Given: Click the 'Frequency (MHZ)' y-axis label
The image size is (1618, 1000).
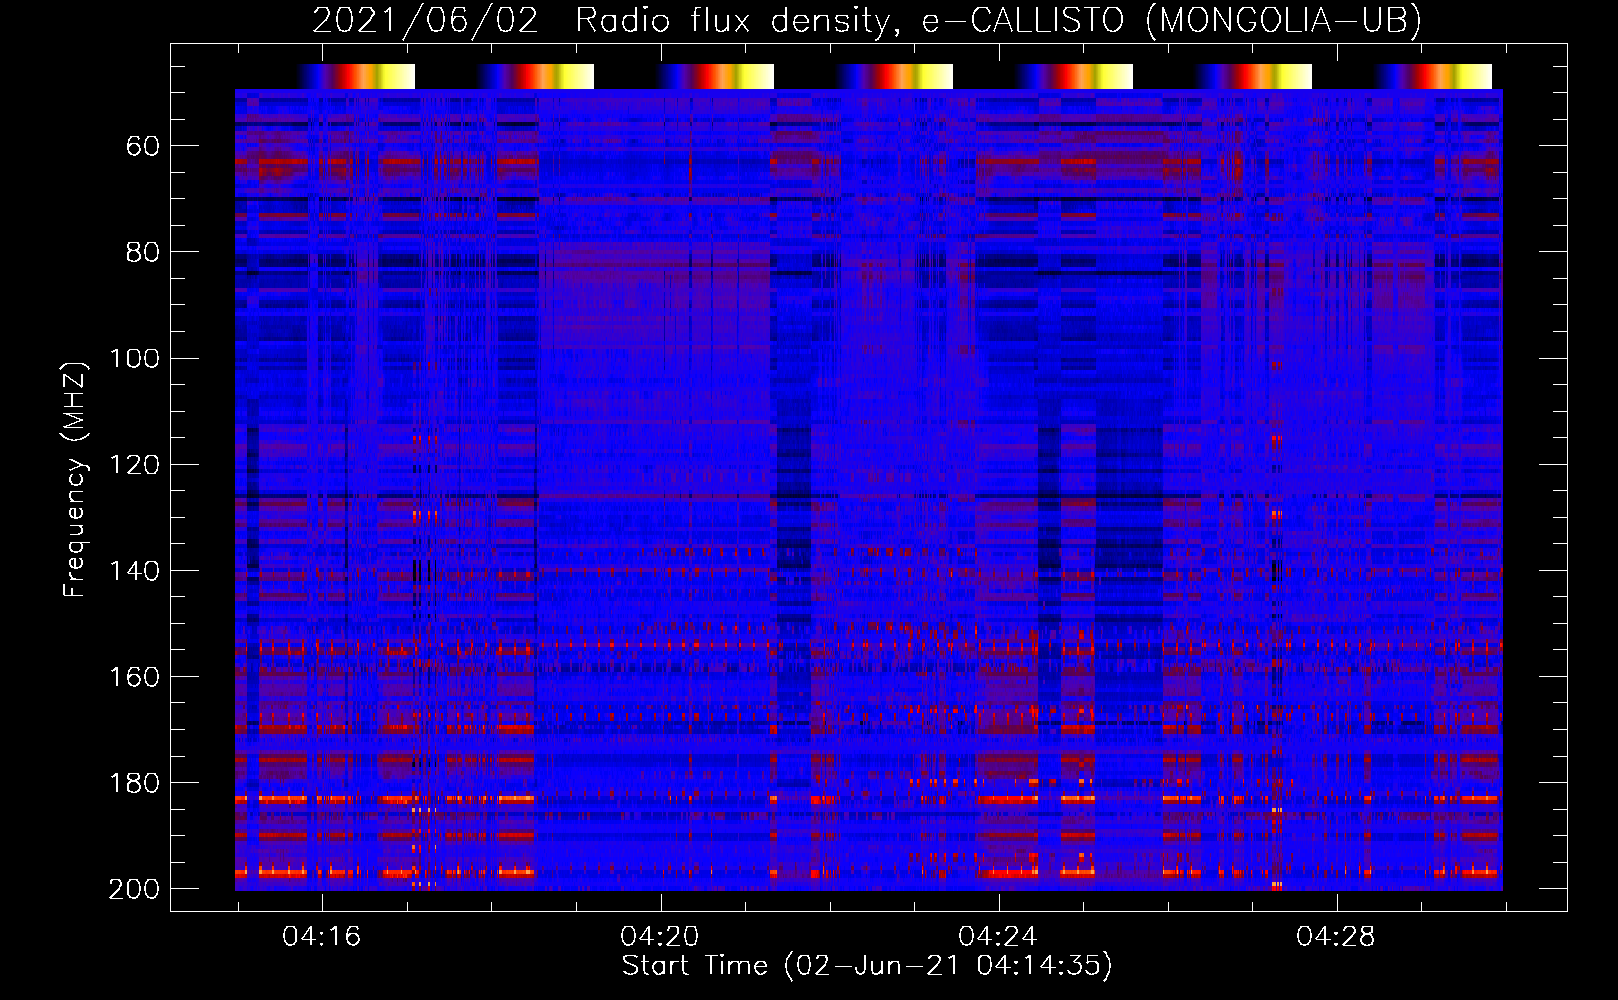Looking at the screenshot, I should click(x=75, y=479).
